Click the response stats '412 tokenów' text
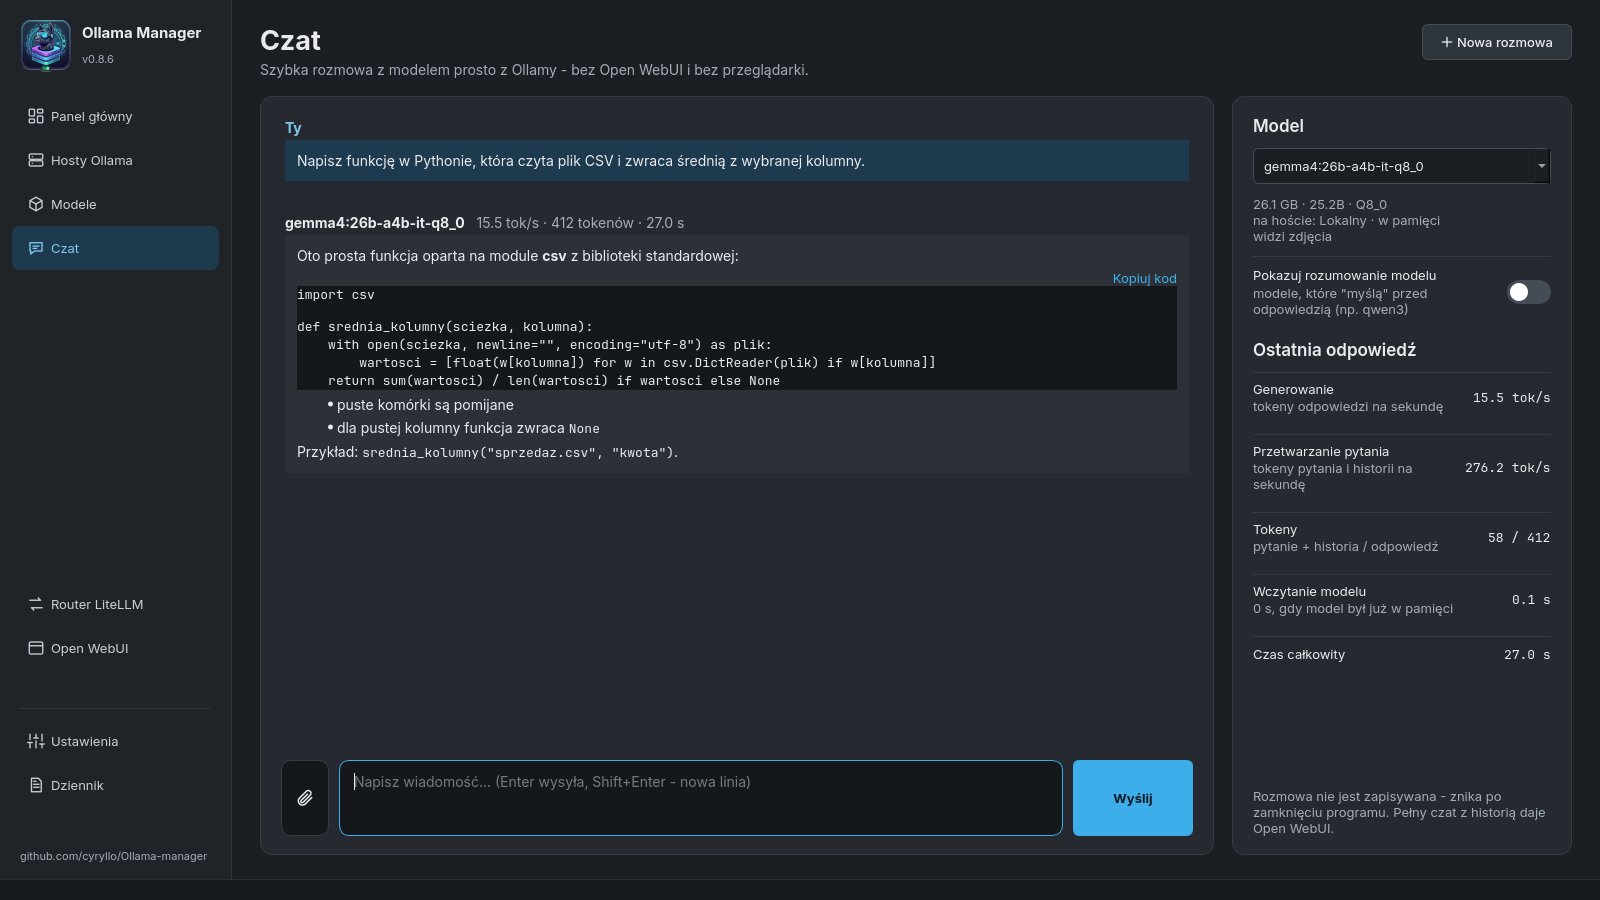 [592, 223]
